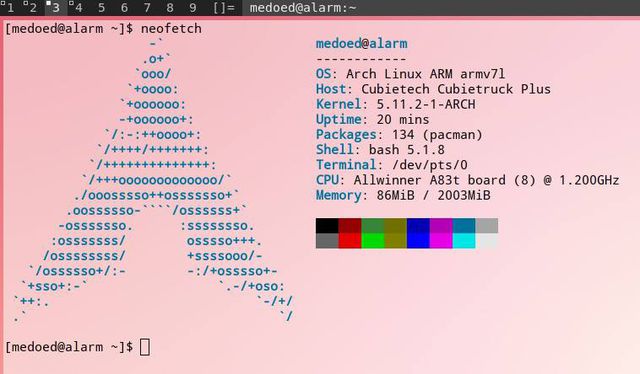Viewport: 640px width, 374px height.
Task: Click the 'OS: Arch Linux ARM armv7l' line
Action: pos(410,74)
